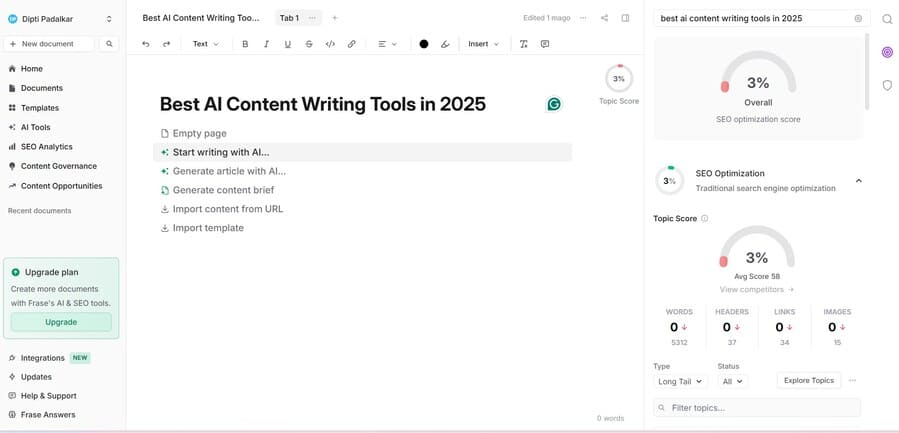Toggle strikethrough formatting
Screen dimensions: 899x433
(x=309, y=44)
